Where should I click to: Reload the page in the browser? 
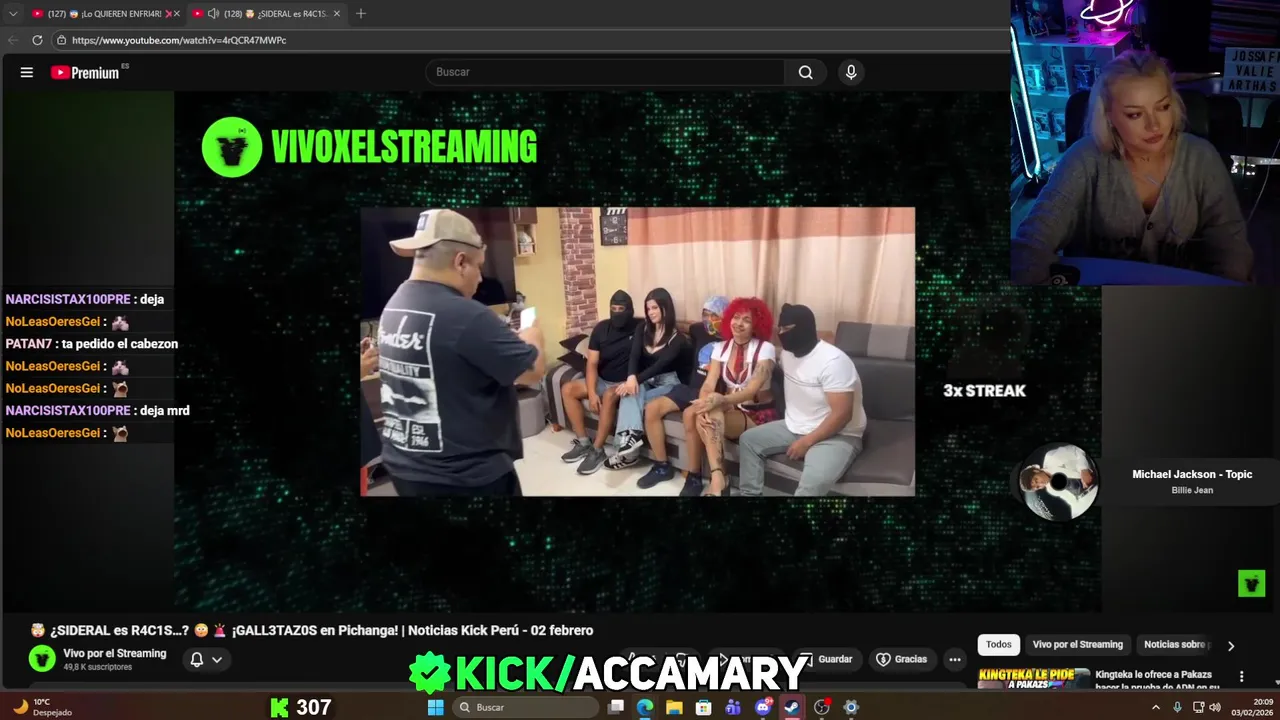click(x=37, y=40)
